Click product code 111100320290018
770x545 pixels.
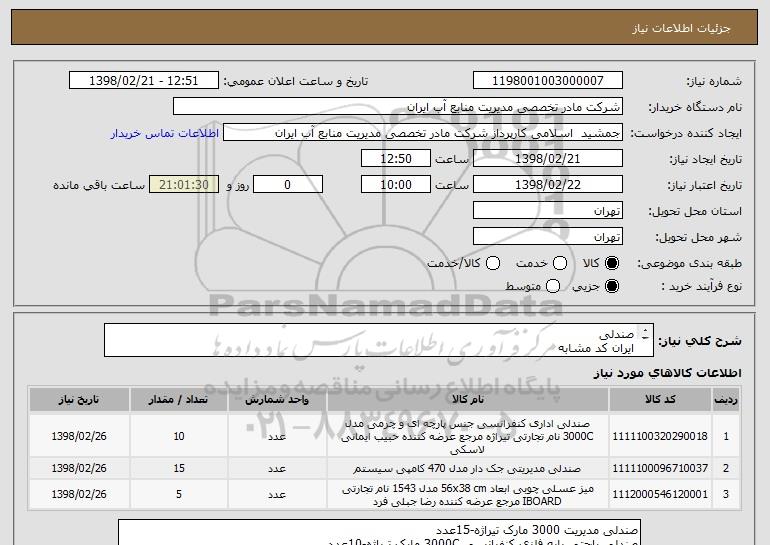[660, 436]
